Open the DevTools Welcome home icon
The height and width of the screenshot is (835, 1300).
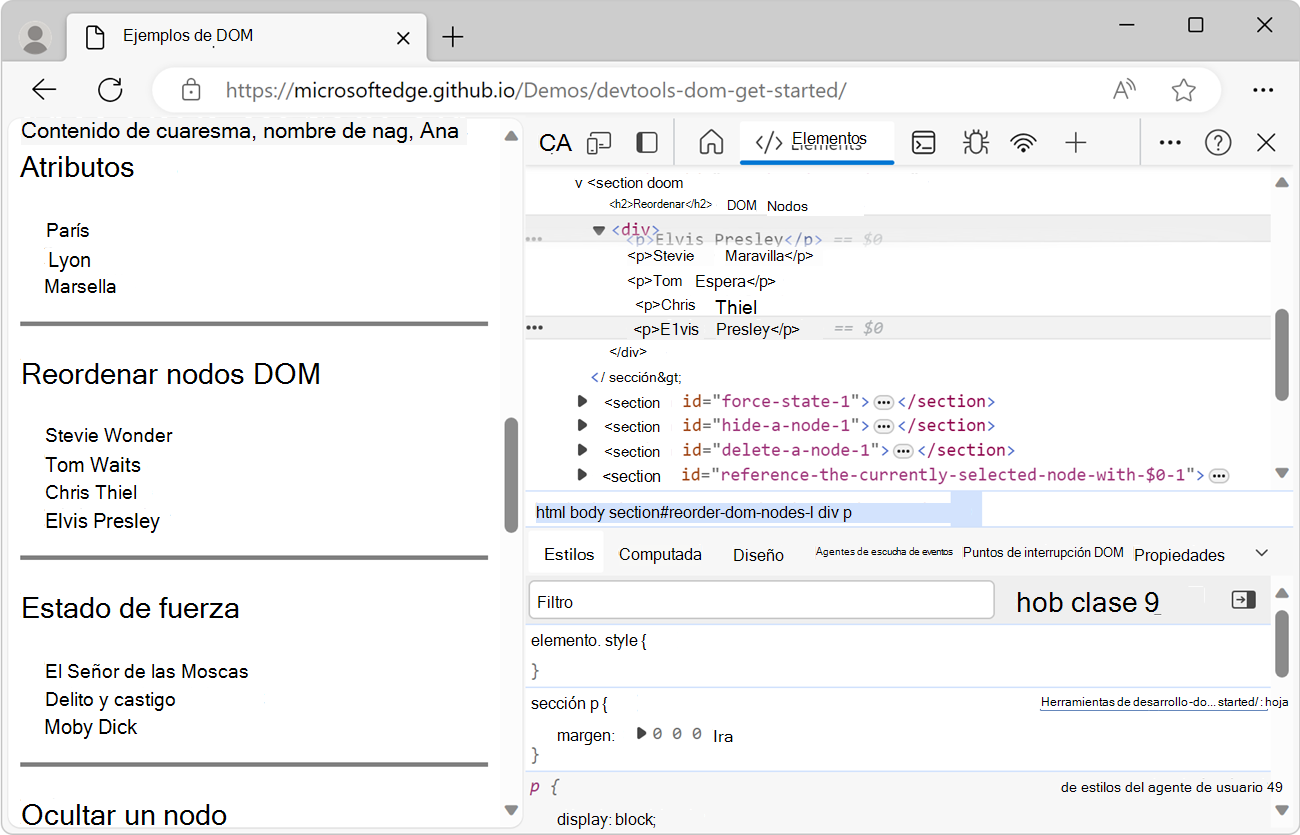[711, 143]
